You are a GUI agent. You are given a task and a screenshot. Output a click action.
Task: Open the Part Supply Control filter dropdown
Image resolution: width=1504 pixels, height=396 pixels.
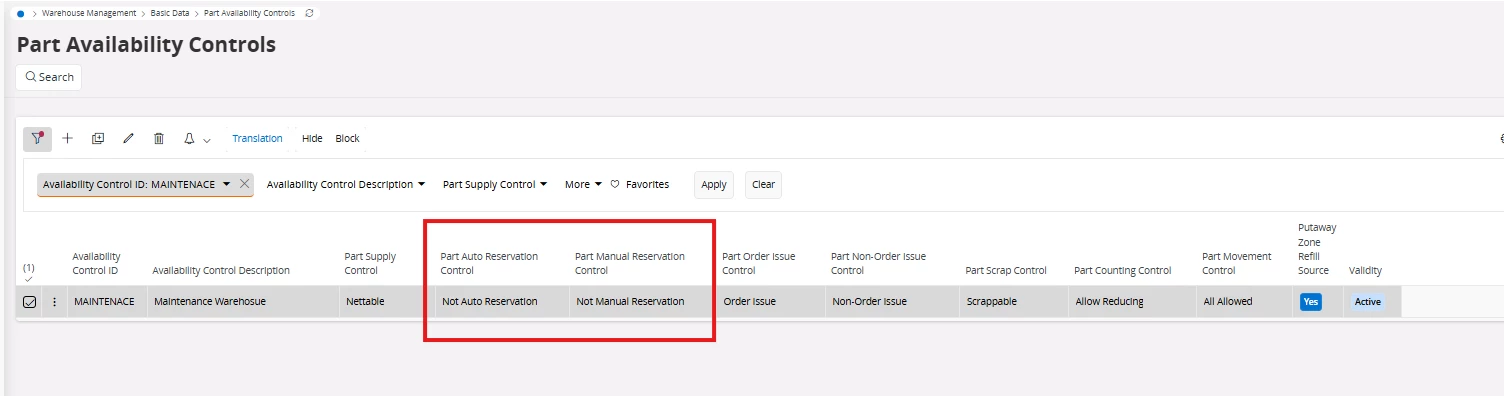pos(495,184)
